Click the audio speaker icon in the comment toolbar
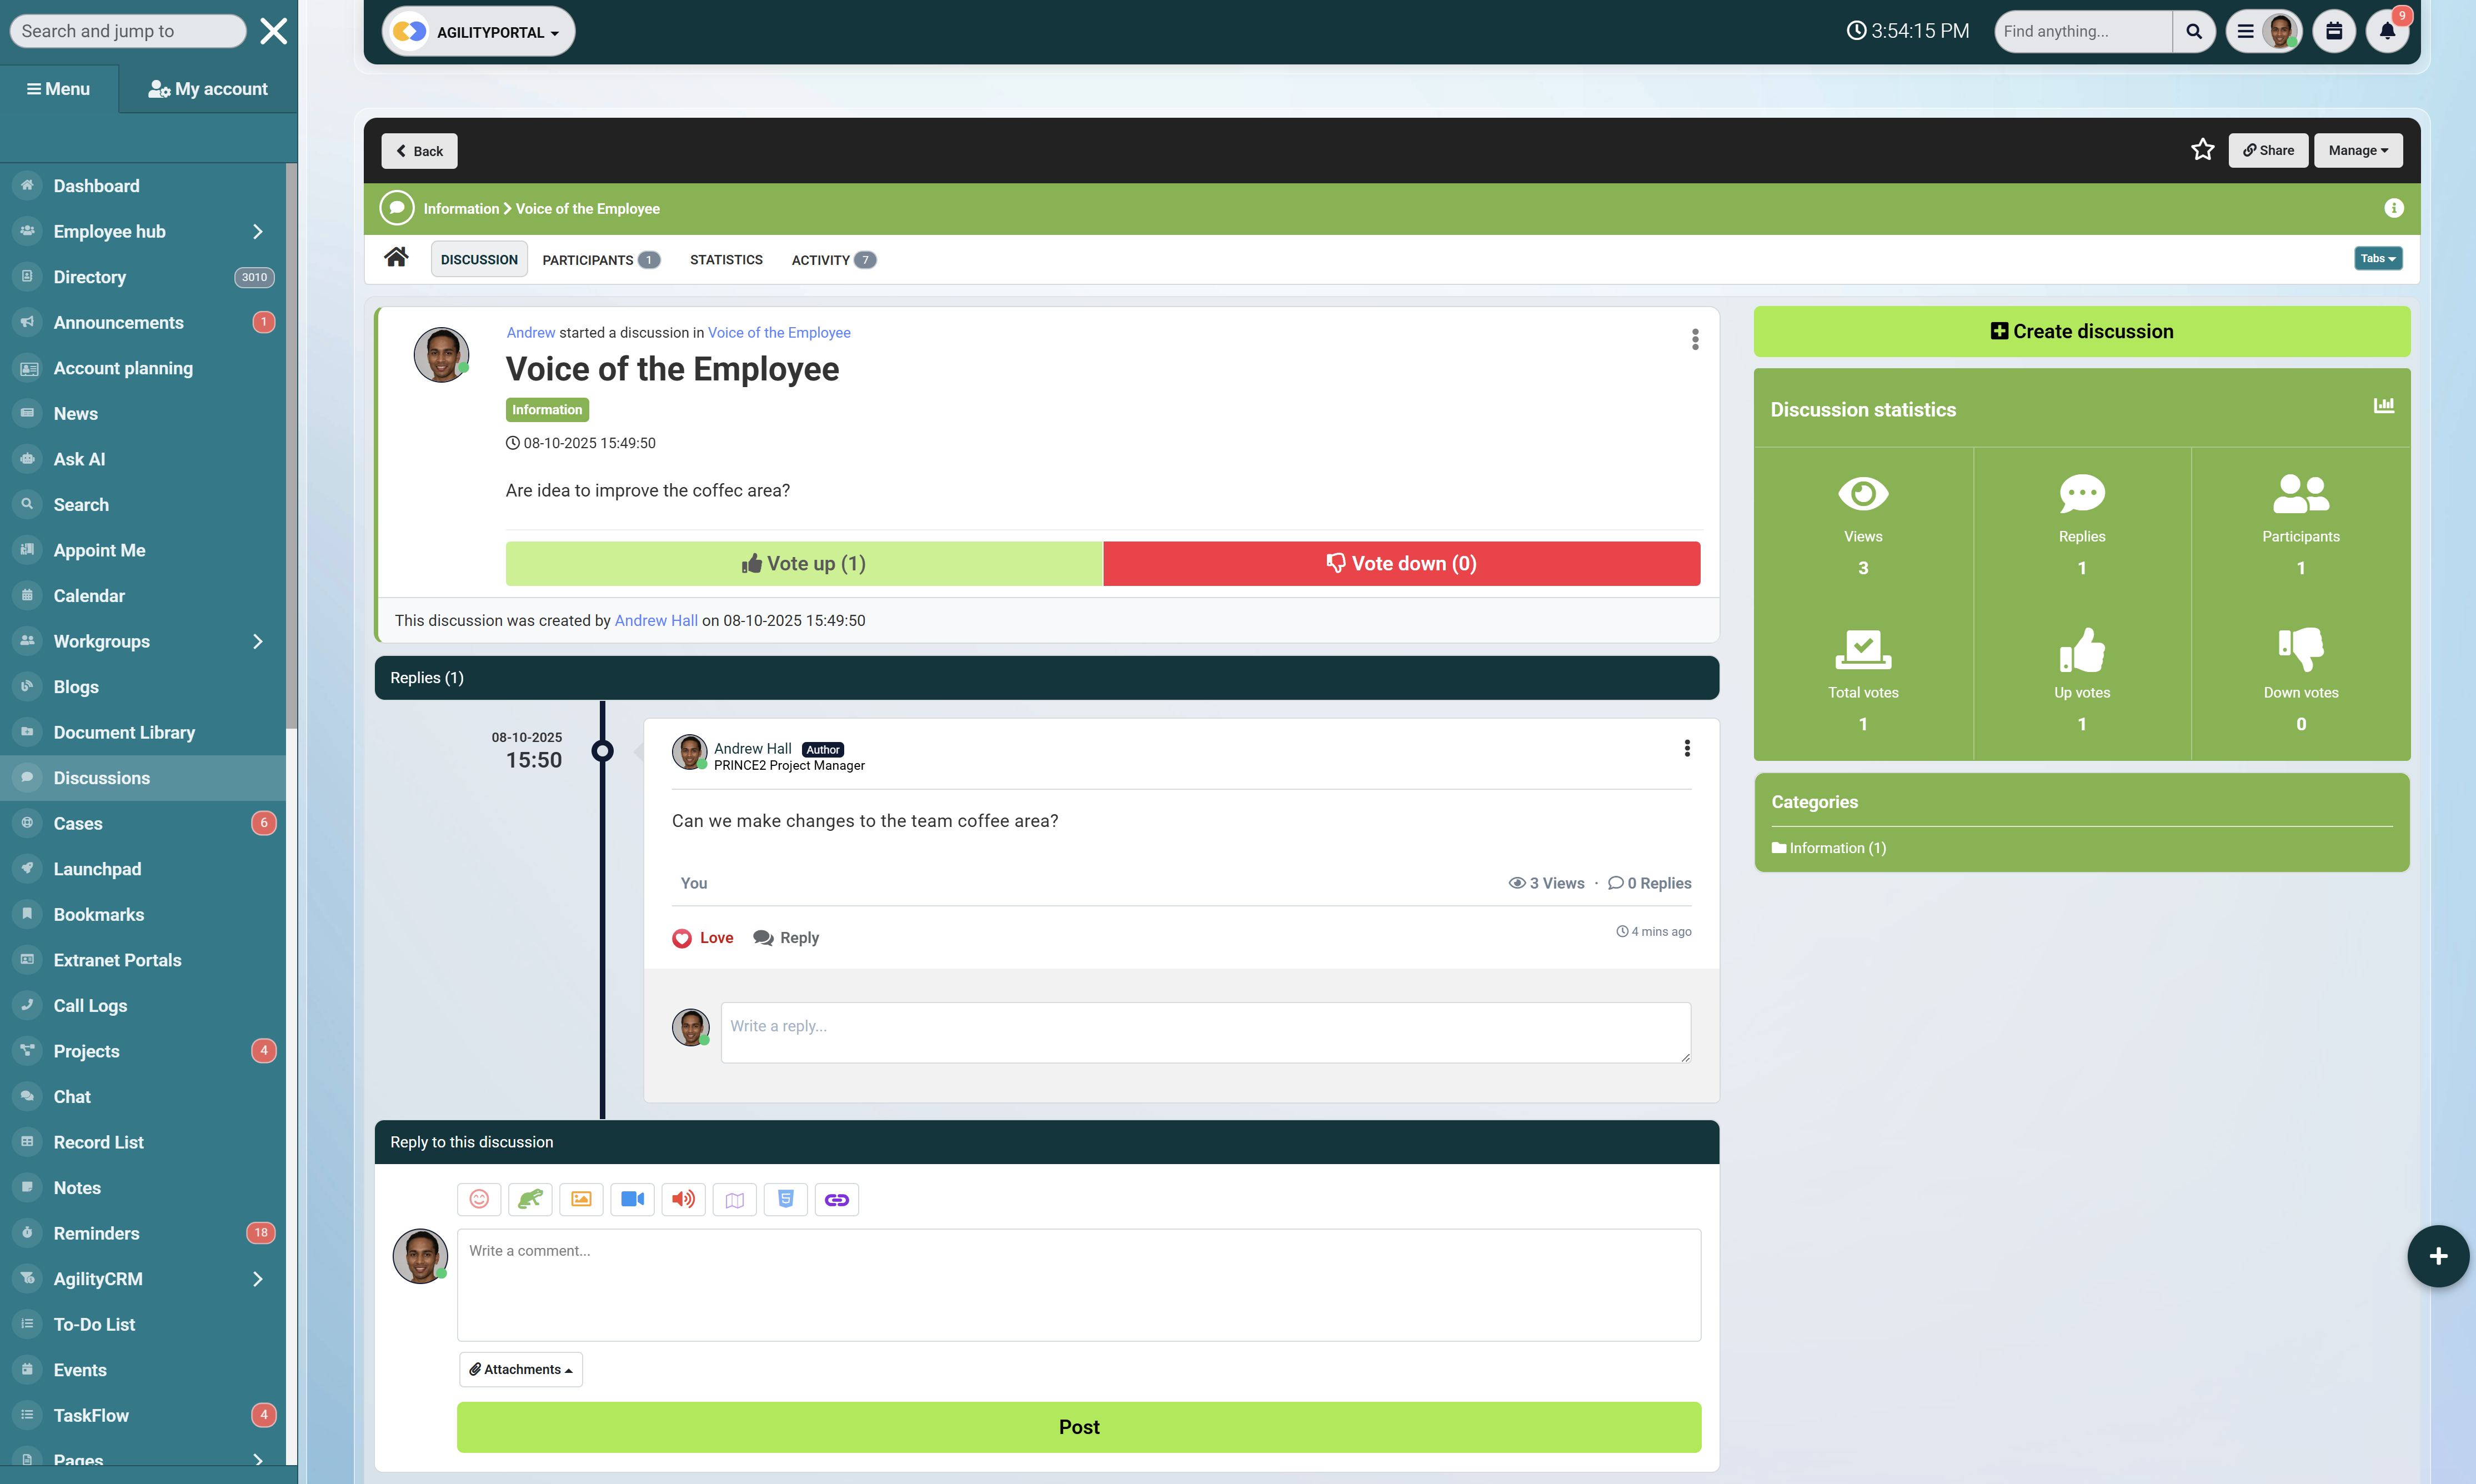Image resolution: width=2476 pixels, height=1484 pixels. pos(683,1199)
